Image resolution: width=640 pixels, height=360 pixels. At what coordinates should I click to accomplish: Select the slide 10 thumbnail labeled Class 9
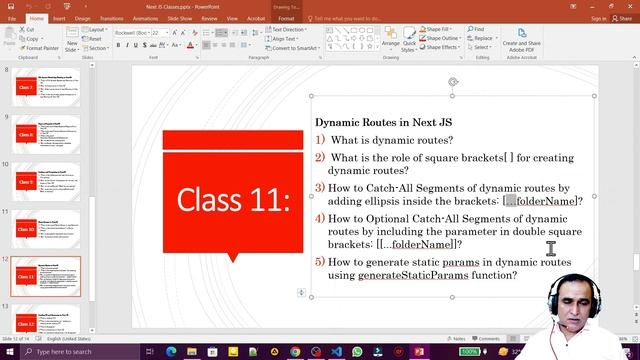pos(46,182)
